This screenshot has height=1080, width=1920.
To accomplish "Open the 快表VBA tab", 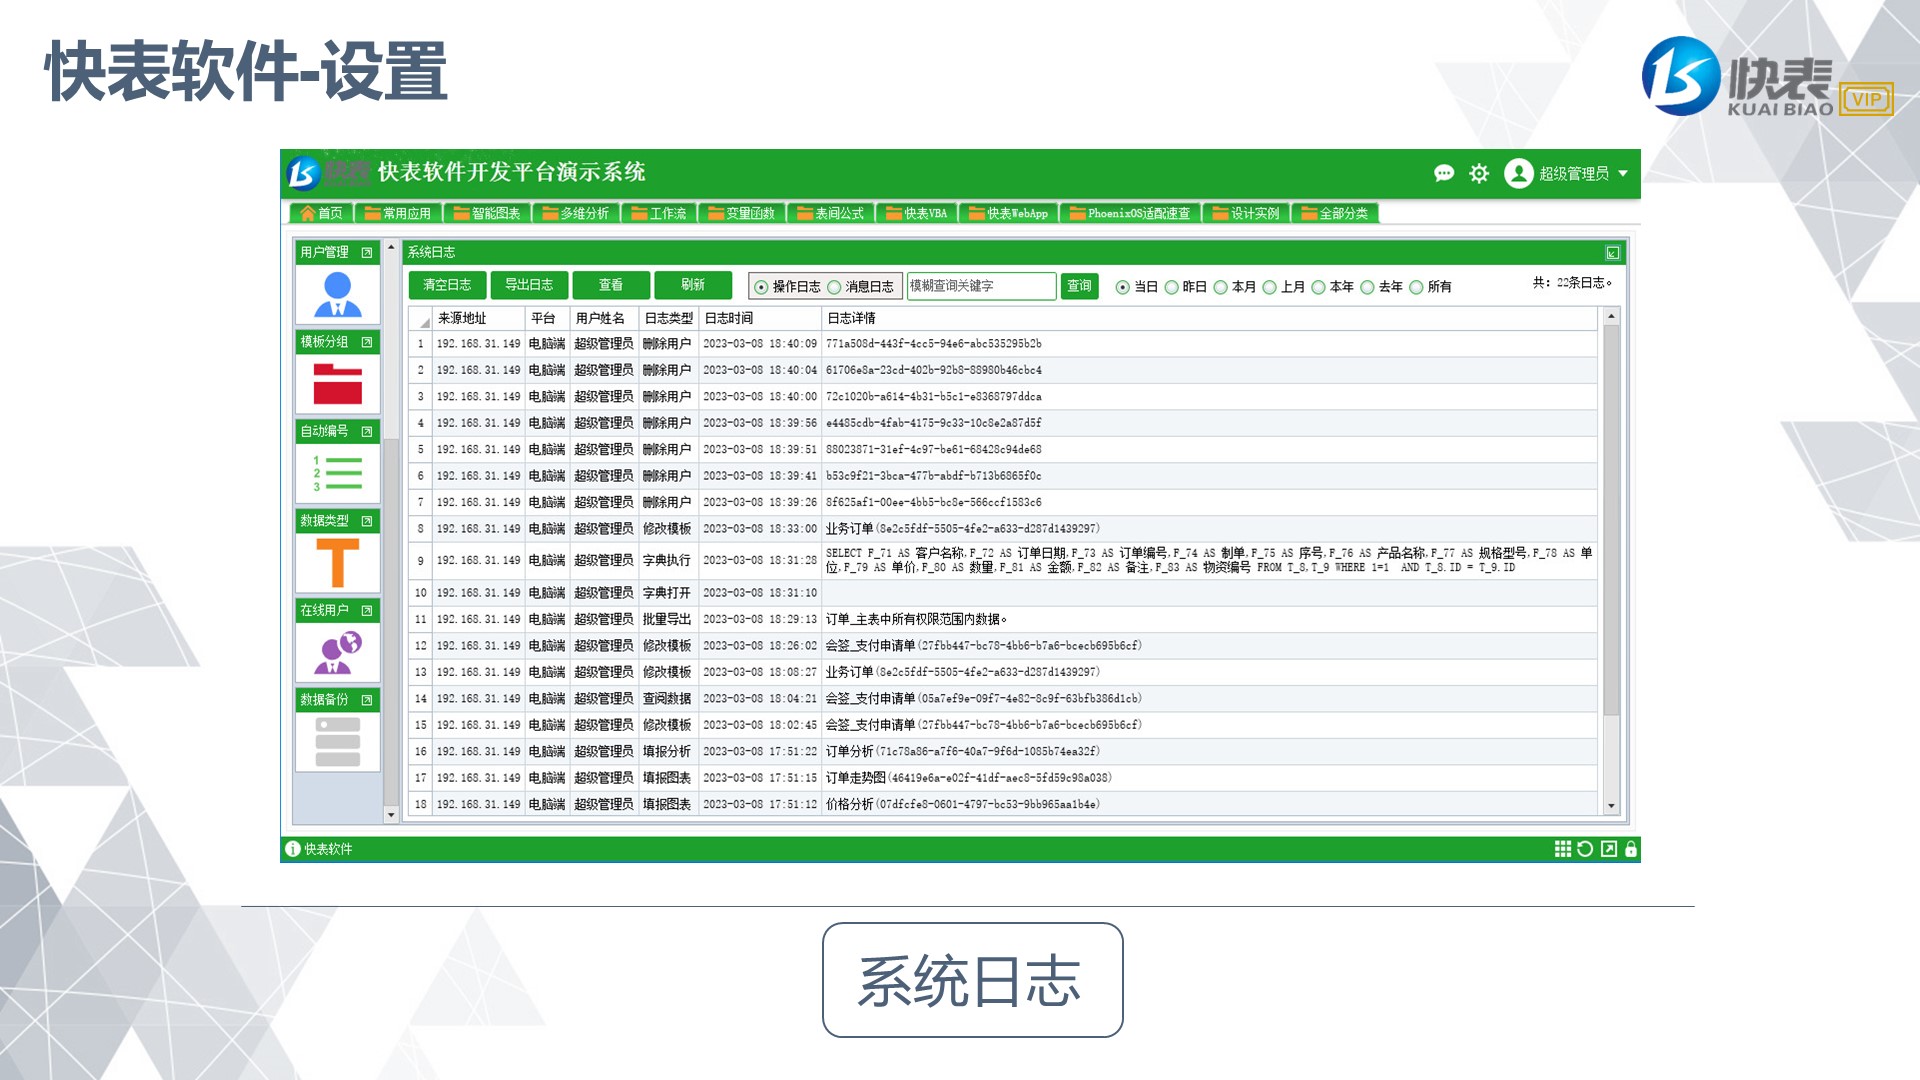I will (917, 213).
